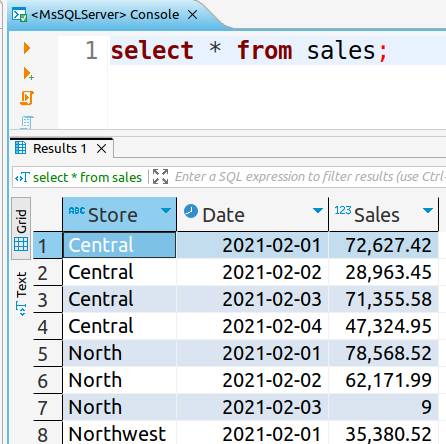Close the Results 1 tab

101,148
